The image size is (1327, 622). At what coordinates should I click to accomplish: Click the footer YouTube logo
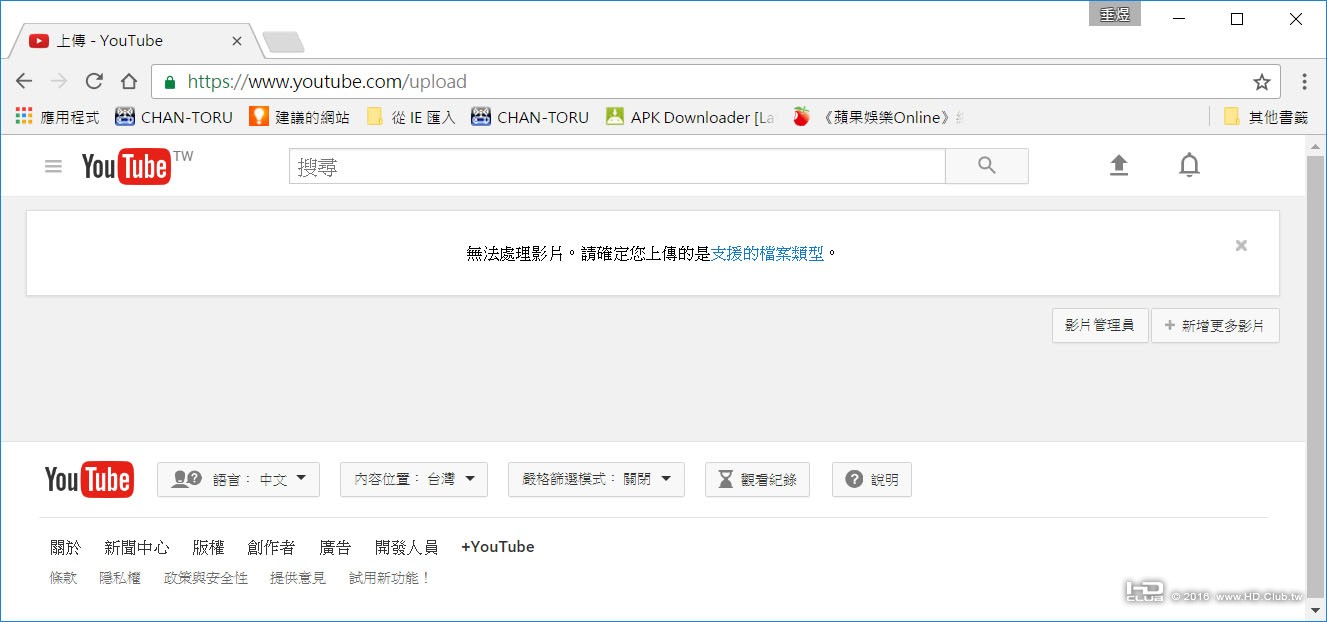[88, 480]
